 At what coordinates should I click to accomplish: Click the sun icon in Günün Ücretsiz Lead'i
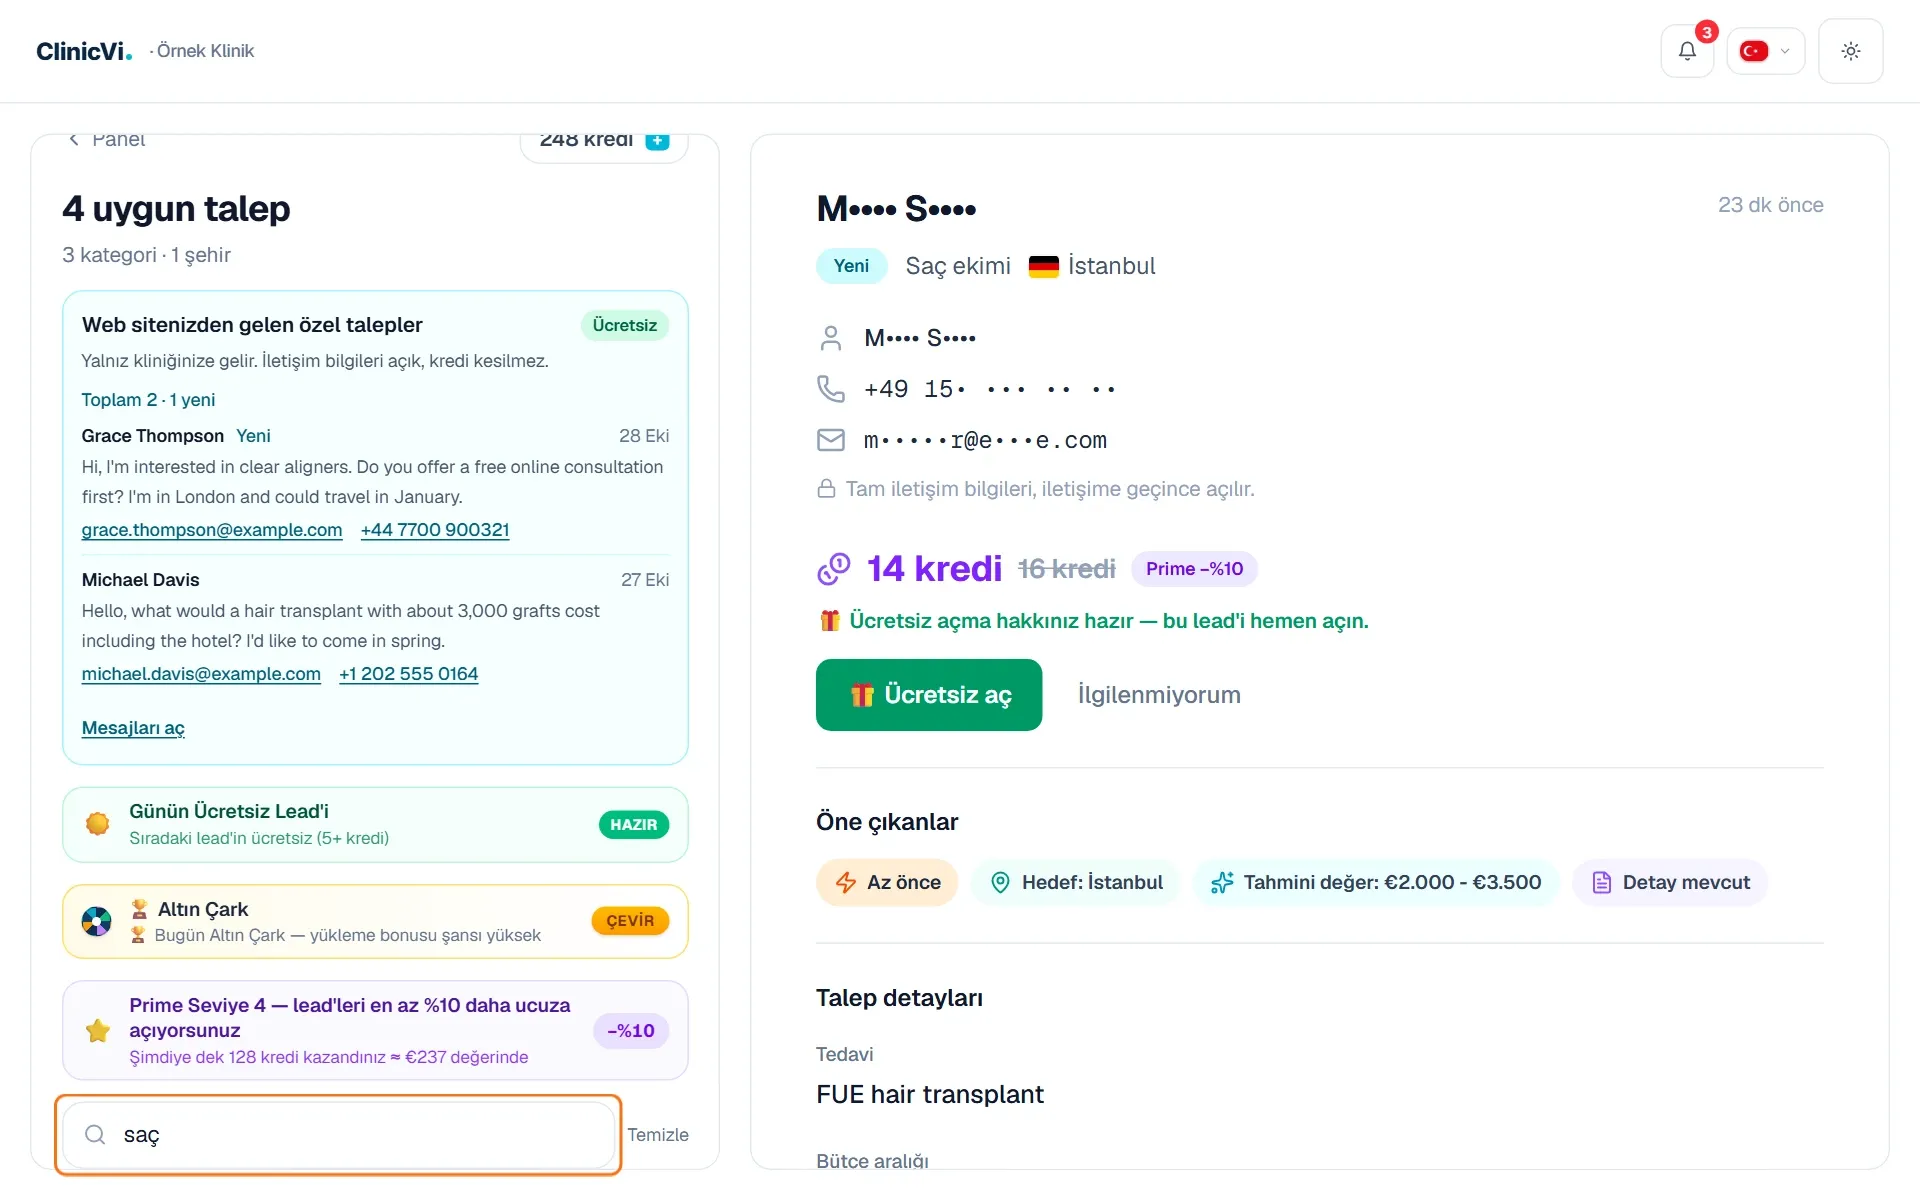98,824
